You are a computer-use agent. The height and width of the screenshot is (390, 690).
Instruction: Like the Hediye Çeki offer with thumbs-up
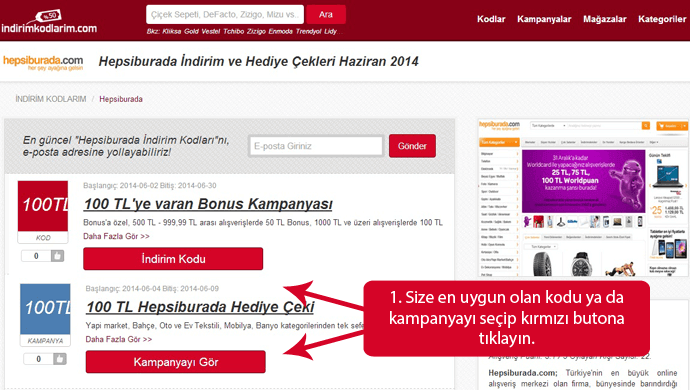point(59,359)
